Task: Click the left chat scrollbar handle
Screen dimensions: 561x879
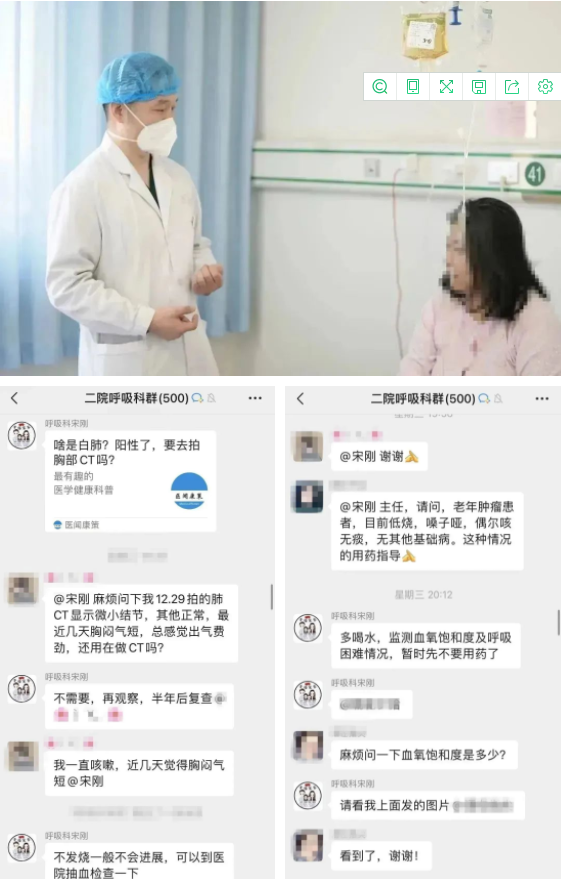Action: (272, 597)
